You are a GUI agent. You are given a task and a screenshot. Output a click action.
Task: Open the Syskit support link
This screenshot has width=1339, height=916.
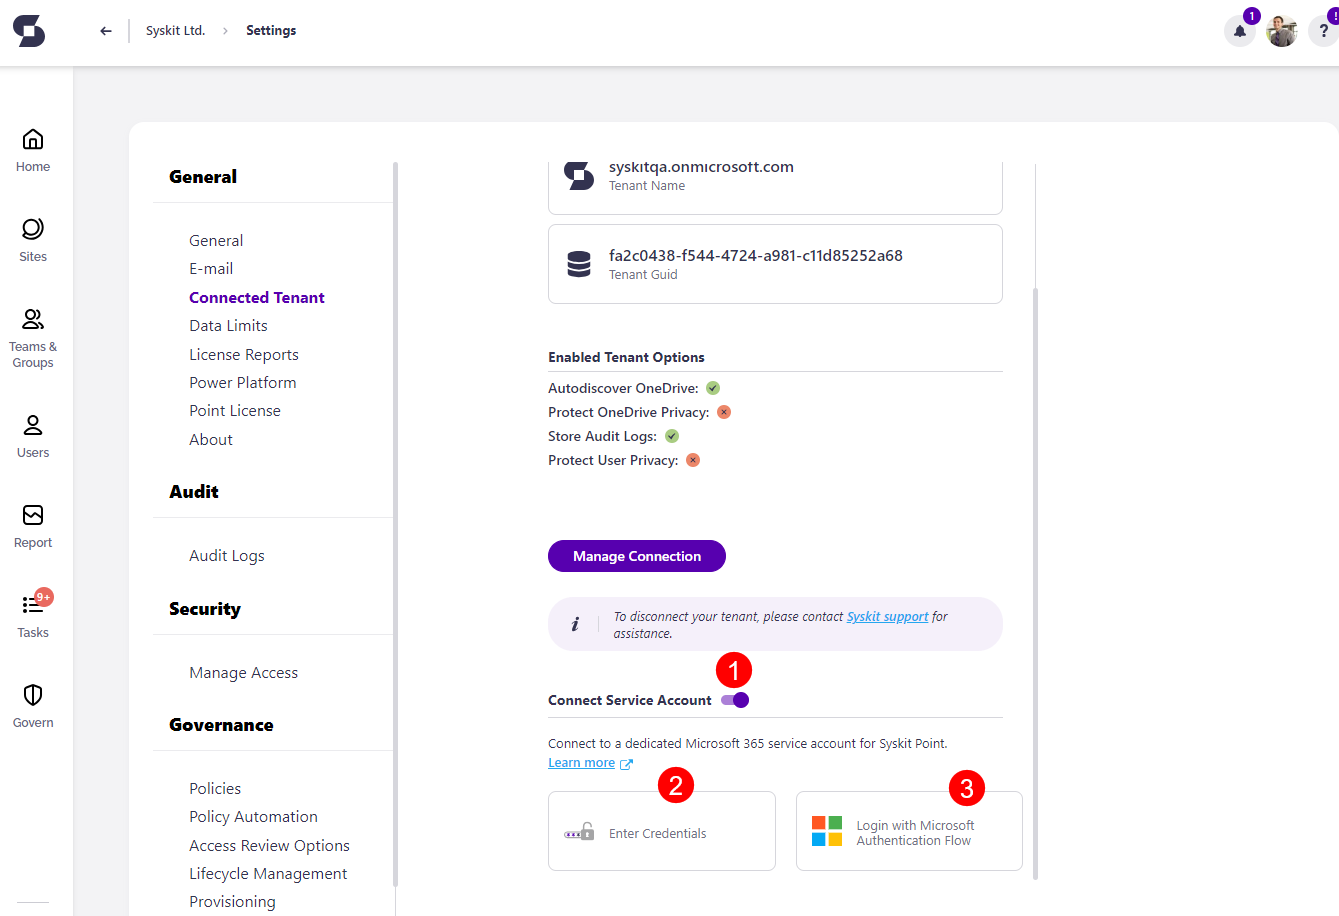[x=887, y=616]
